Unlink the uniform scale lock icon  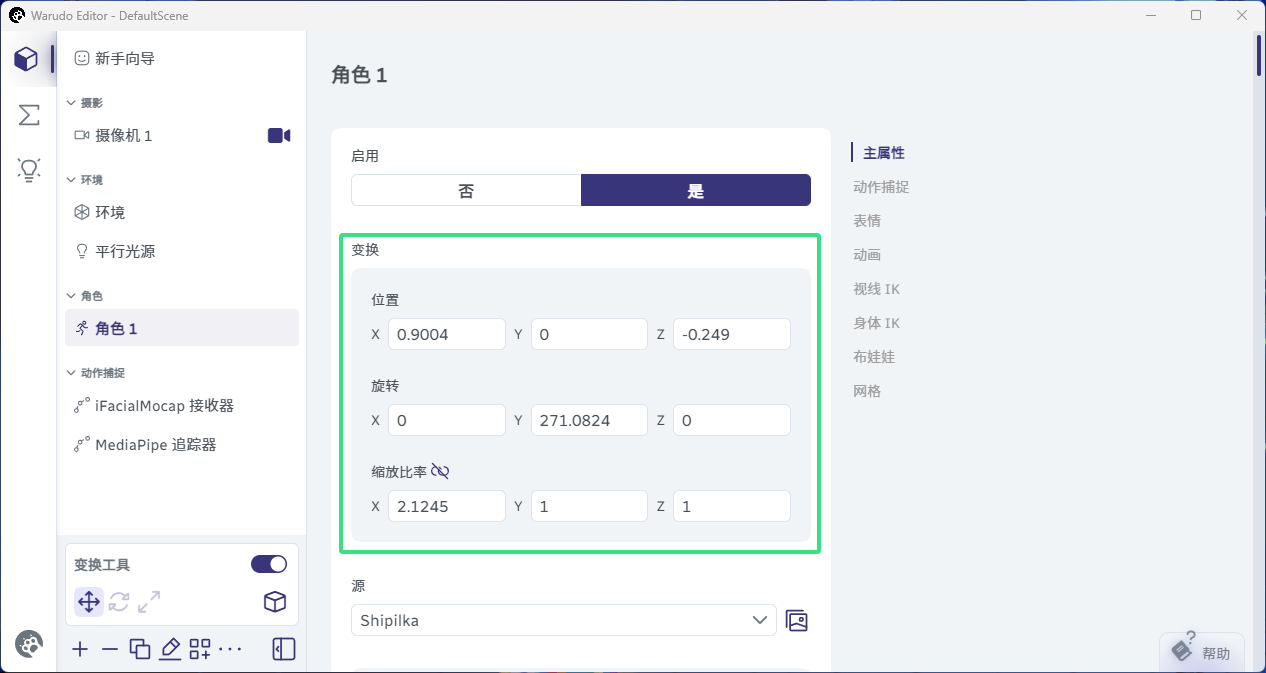click(x=440, y=471)
